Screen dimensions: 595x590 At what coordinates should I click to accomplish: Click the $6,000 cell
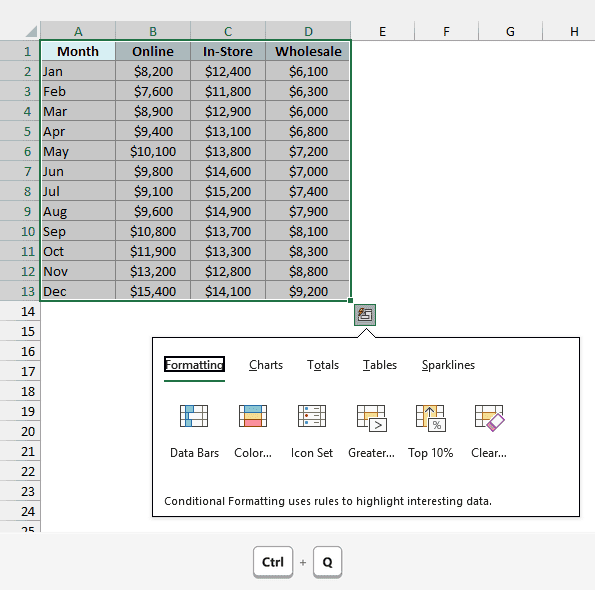tap(308, 111)
